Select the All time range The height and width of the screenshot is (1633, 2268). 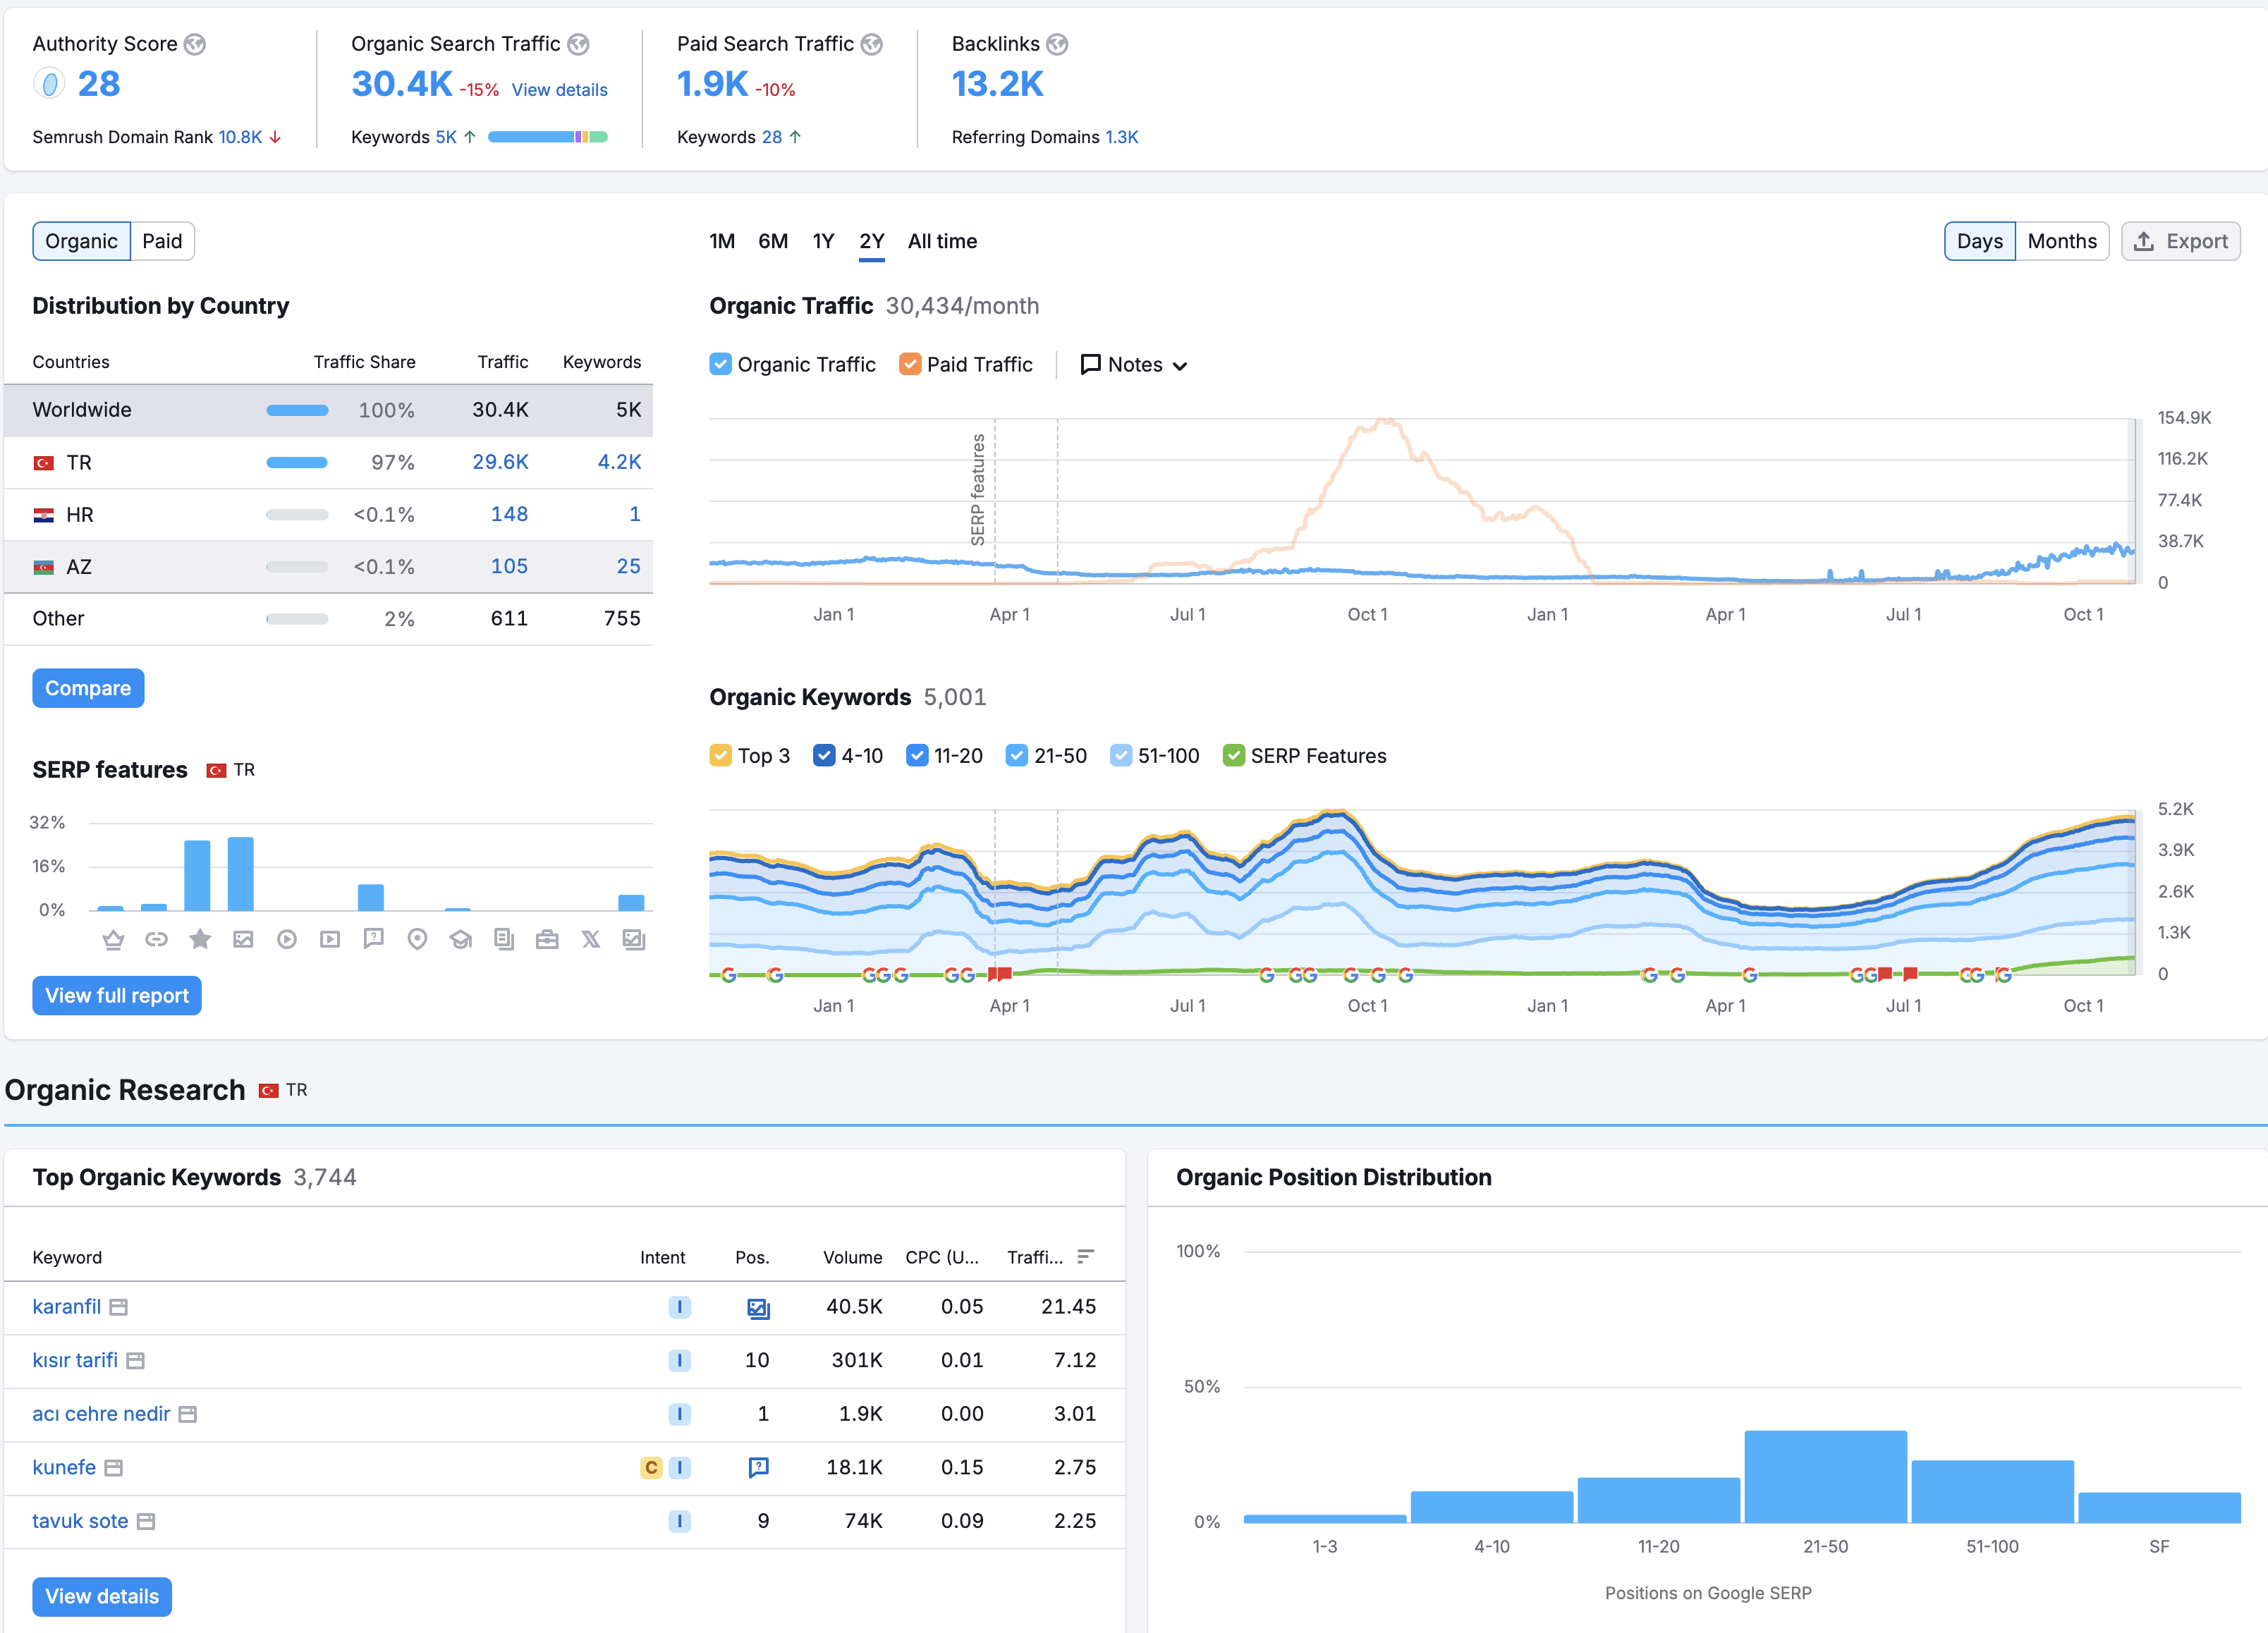[x=942, y=241]
